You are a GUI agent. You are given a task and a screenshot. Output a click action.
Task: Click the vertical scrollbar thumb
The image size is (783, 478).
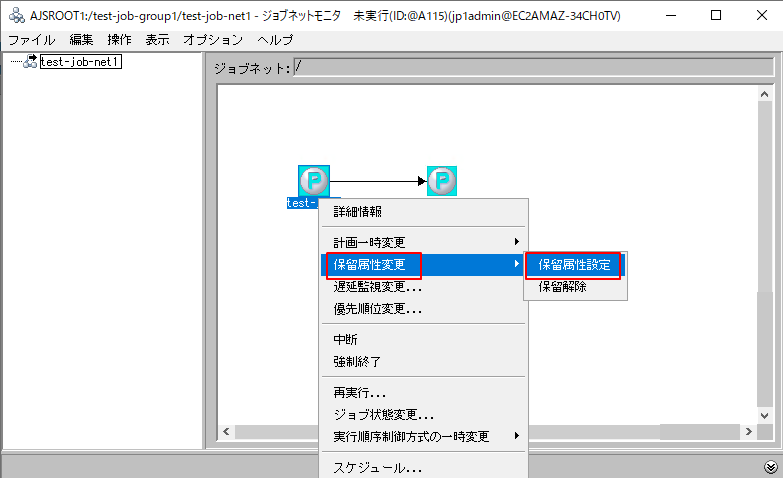[765, 196]
